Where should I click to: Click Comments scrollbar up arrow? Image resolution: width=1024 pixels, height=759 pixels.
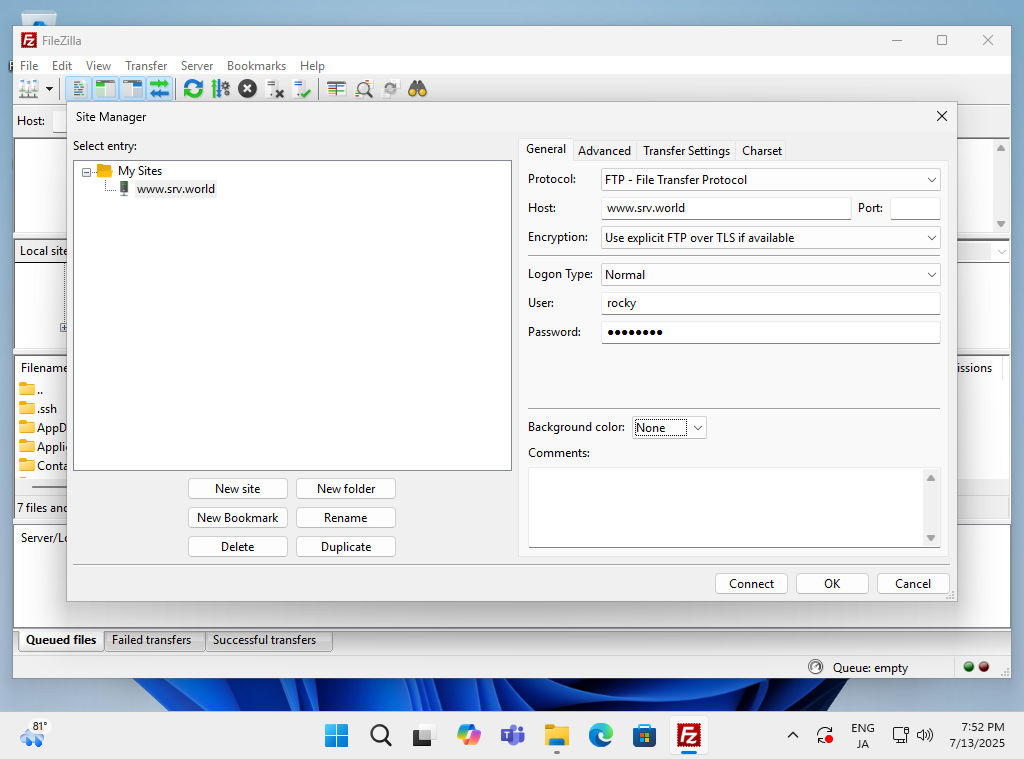[x=931, y=478]
